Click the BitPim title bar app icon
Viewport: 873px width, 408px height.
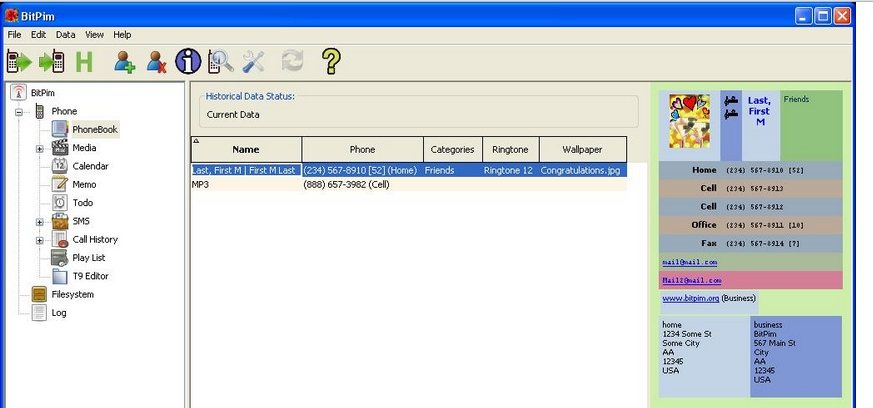point(11,15)
